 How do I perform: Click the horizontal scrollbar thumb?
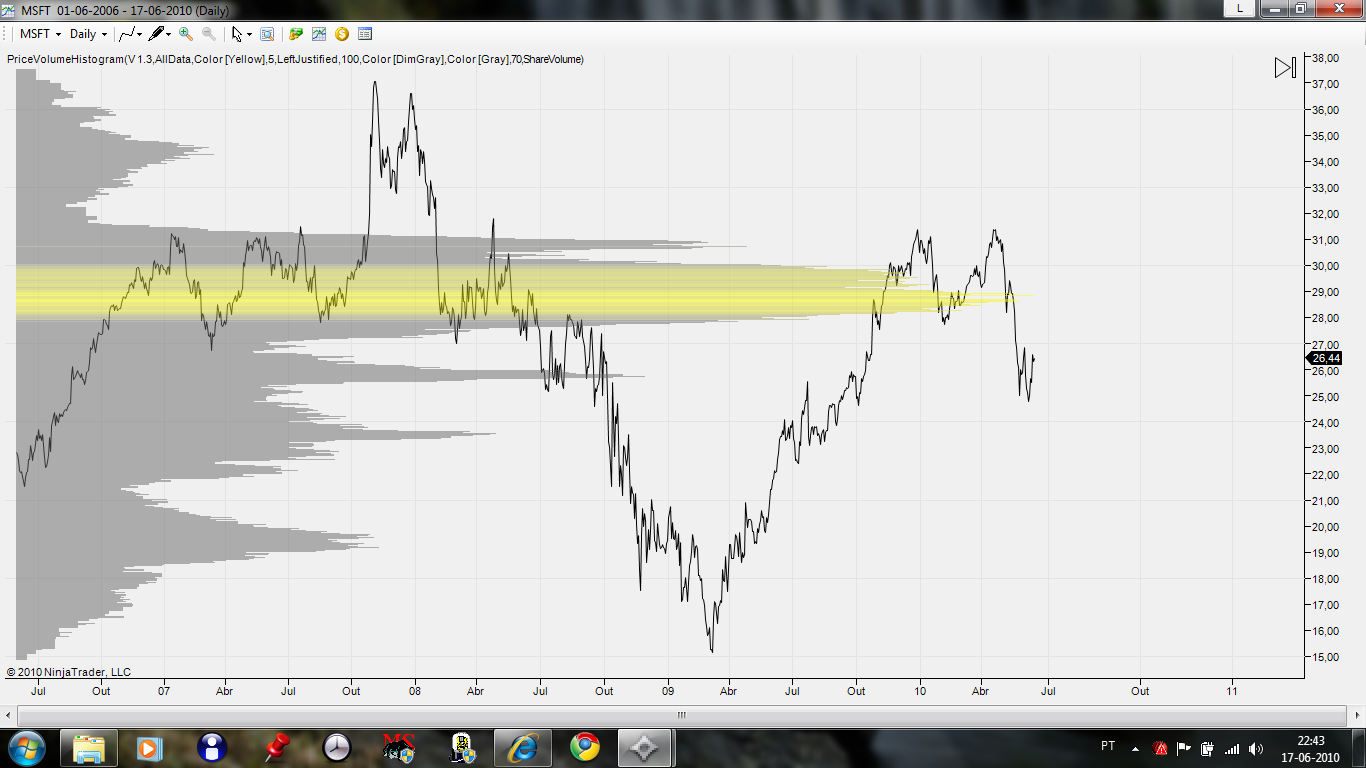(682, 715)
